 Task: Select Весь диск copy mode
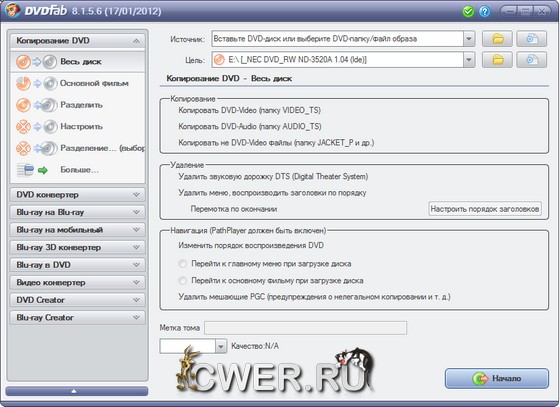click(78, 62)
